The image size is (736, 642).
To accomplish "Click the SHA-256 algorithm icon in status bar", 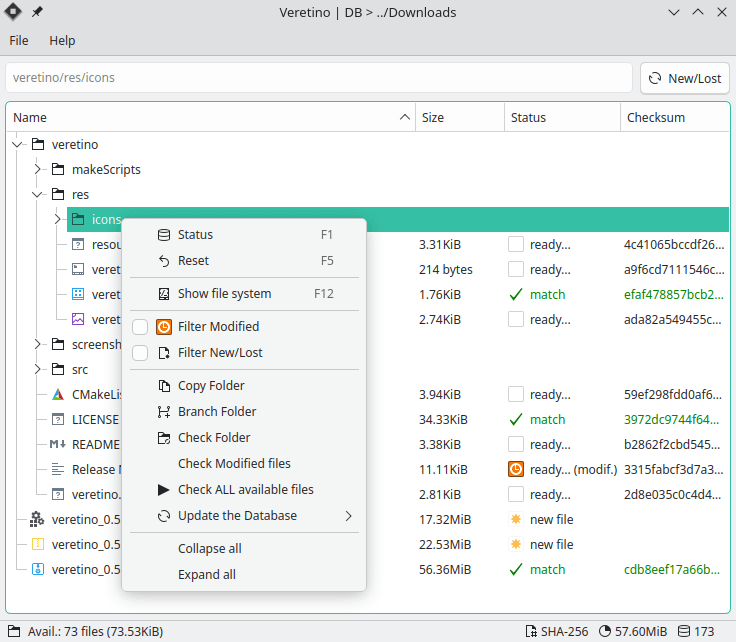I will click(x=531, y=631).
